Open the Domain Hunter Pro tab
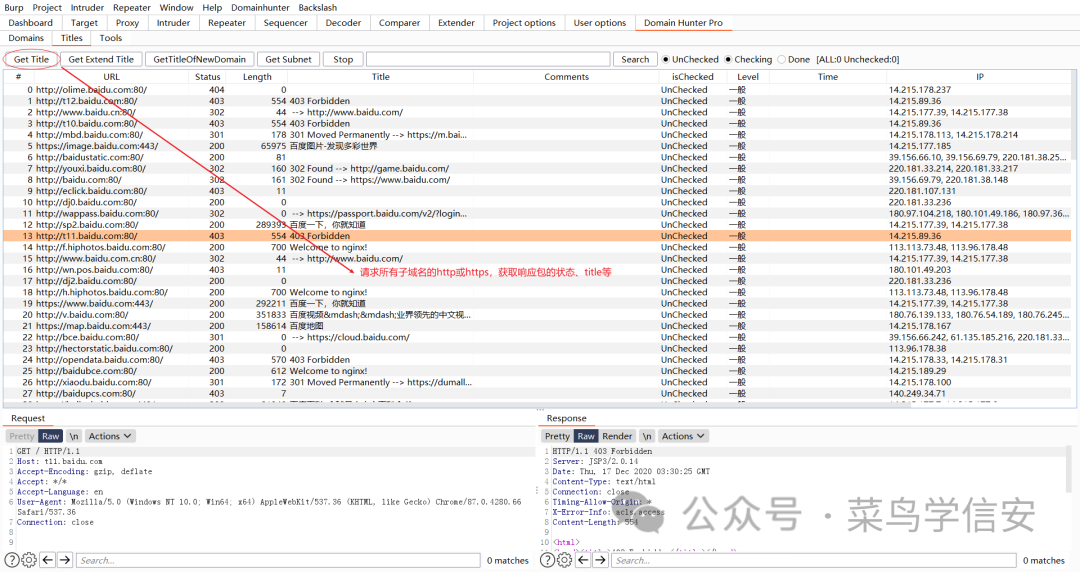This screenshot has height=572, width=1080. coord(683,23)
